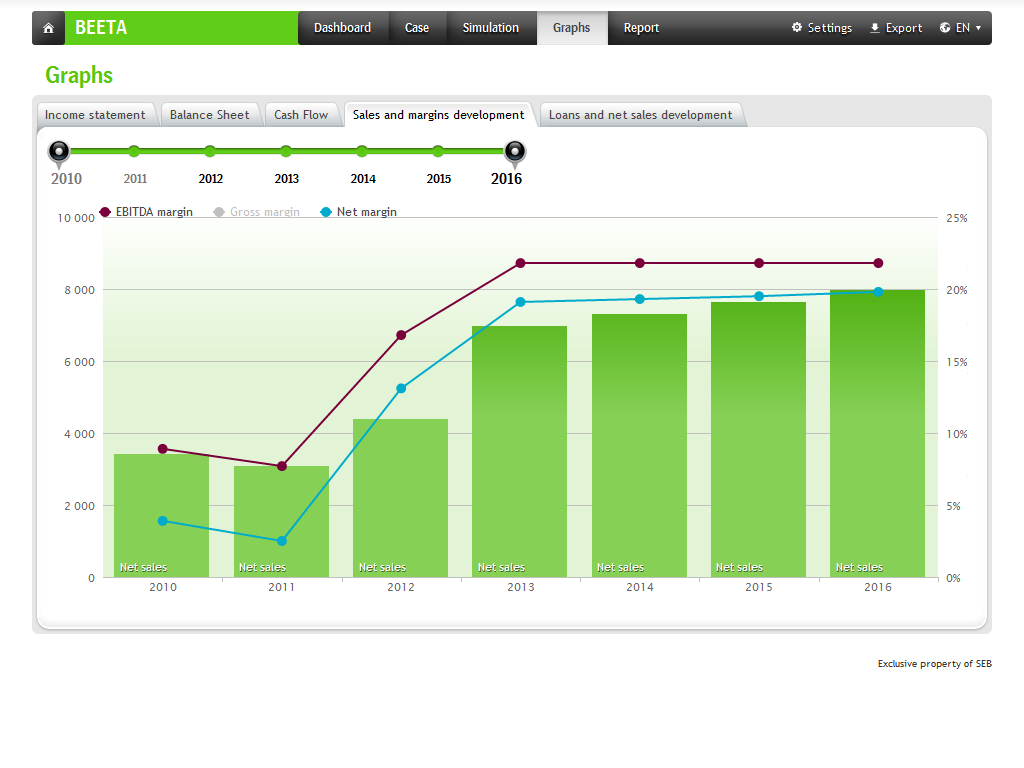The image size is (1024, 768).
Task: Go to the Simulation page
Action: tap(490, 28)
